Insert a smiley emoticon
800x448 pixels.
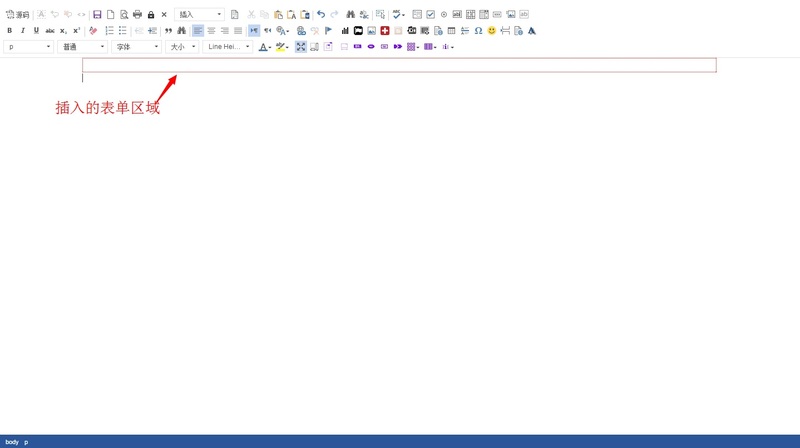point(491,31)
